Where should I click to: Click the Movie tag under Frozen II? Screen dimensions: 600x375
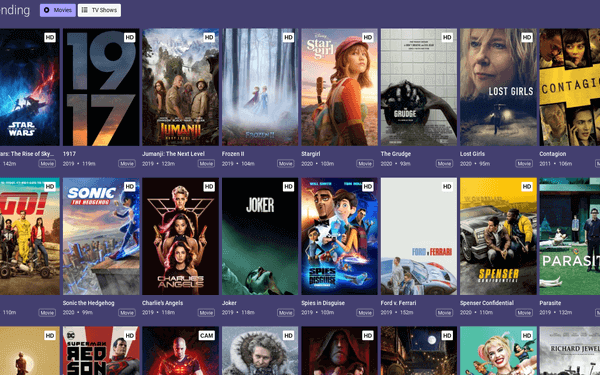(x=286, y=164)
